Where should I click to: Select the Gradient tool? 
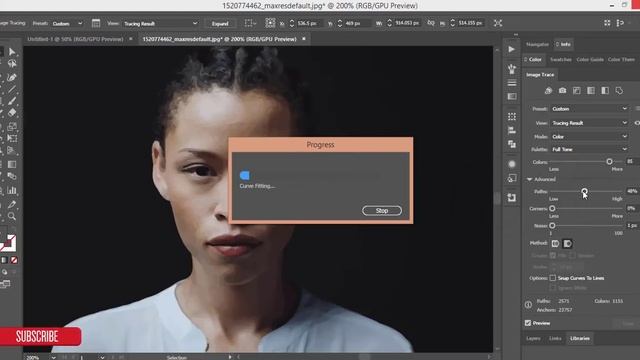point(12,164)
